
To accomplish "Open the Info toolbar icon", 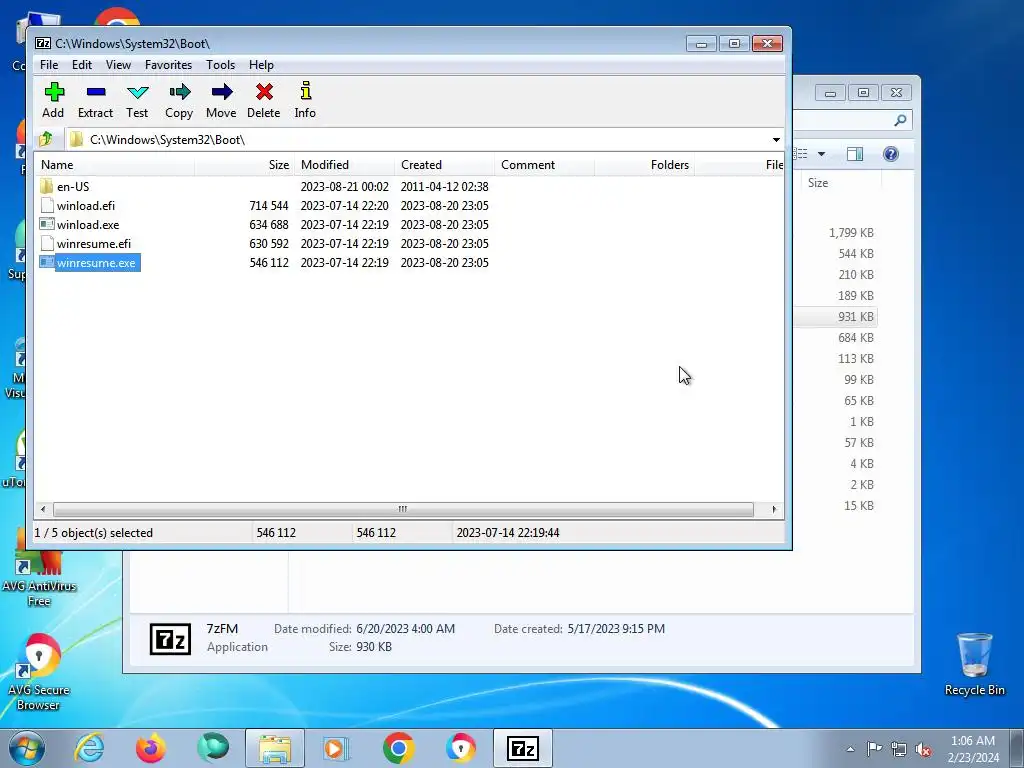I will [x=305, y=100].
